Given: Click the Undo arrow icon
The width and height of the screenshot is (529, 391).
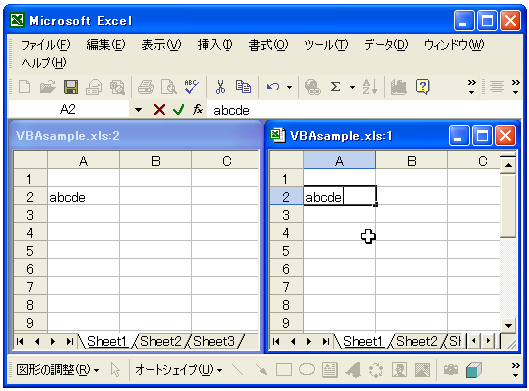Looking at the screenshot, I should 273,87.
